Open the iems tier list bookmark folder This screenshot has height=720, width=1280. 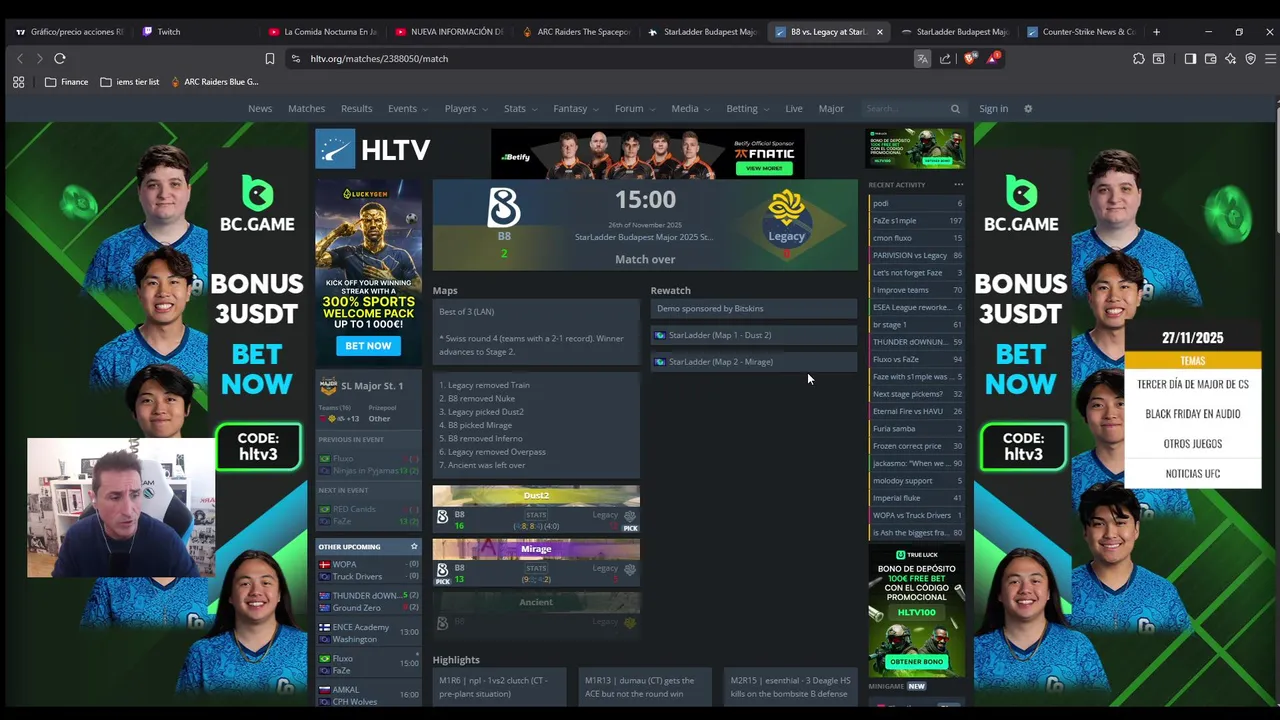[x=130, y=82]
